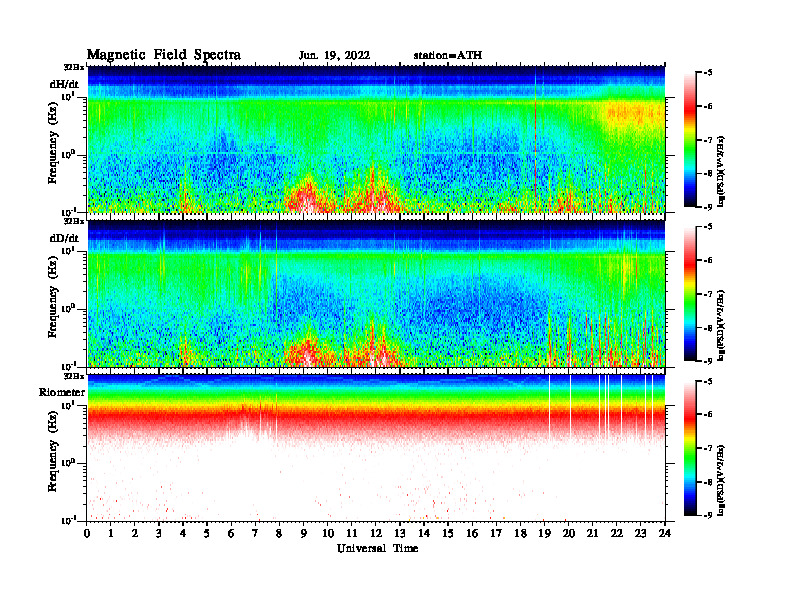792x612 pixels.
Task: Click hour 13 tick label on time axis
Action: pos(400,533)
